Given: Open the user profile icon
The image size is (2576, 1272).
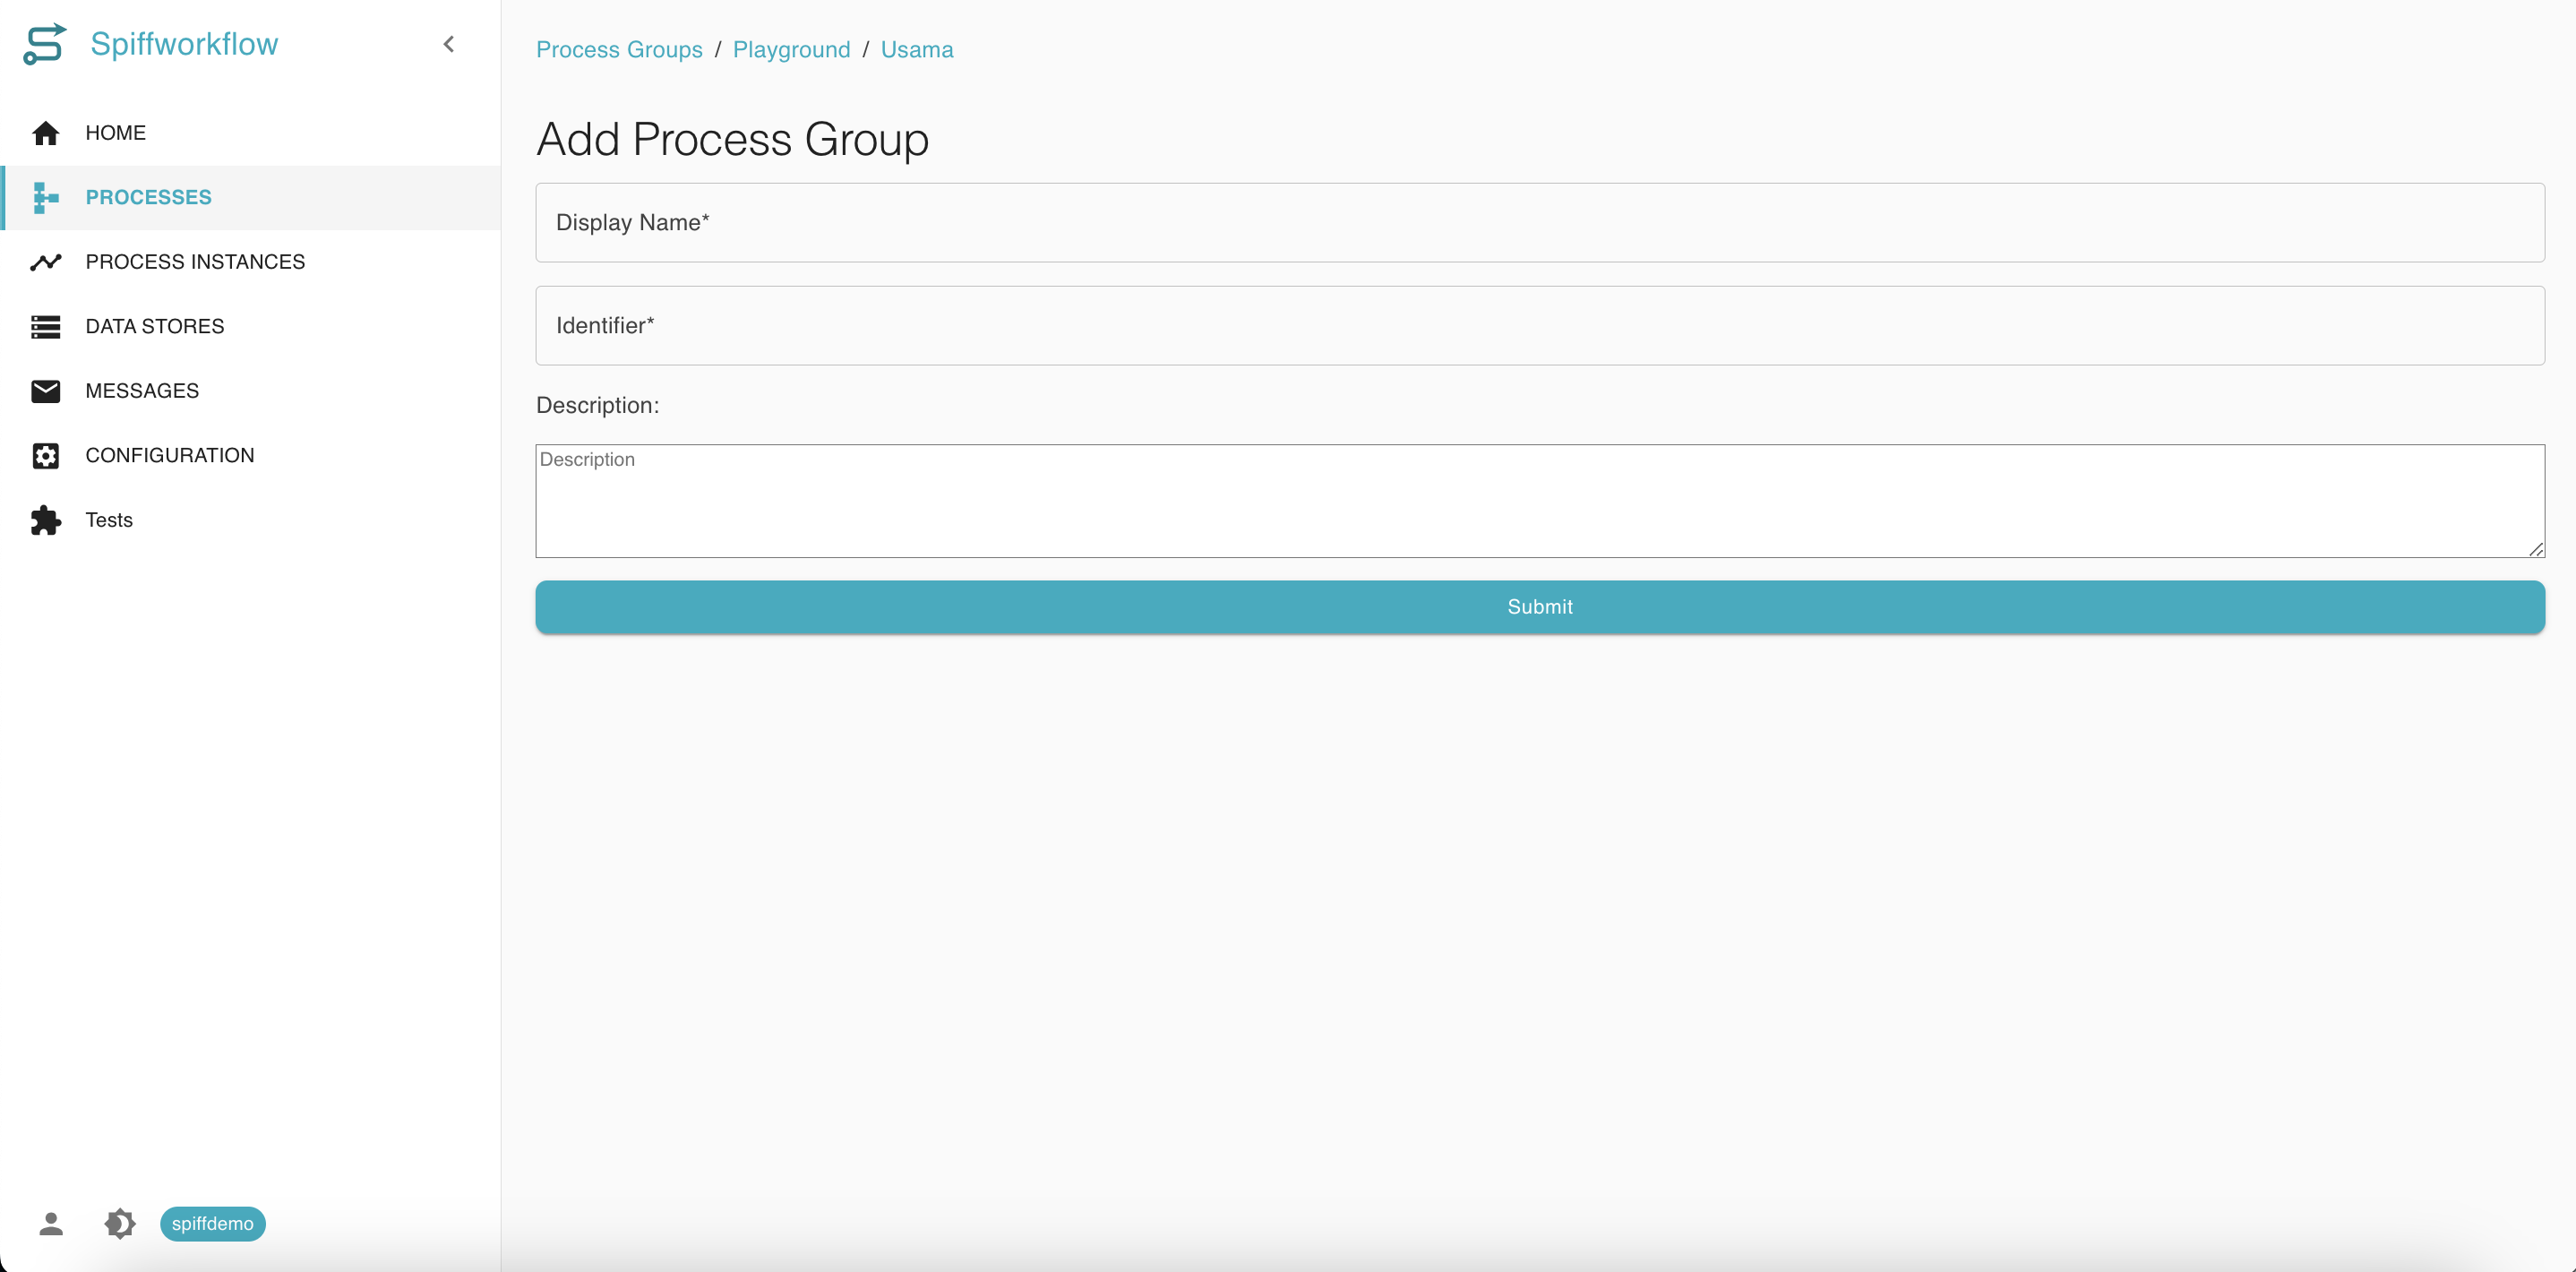Looking at the screenshot, I should click(x=51, y=1223).
